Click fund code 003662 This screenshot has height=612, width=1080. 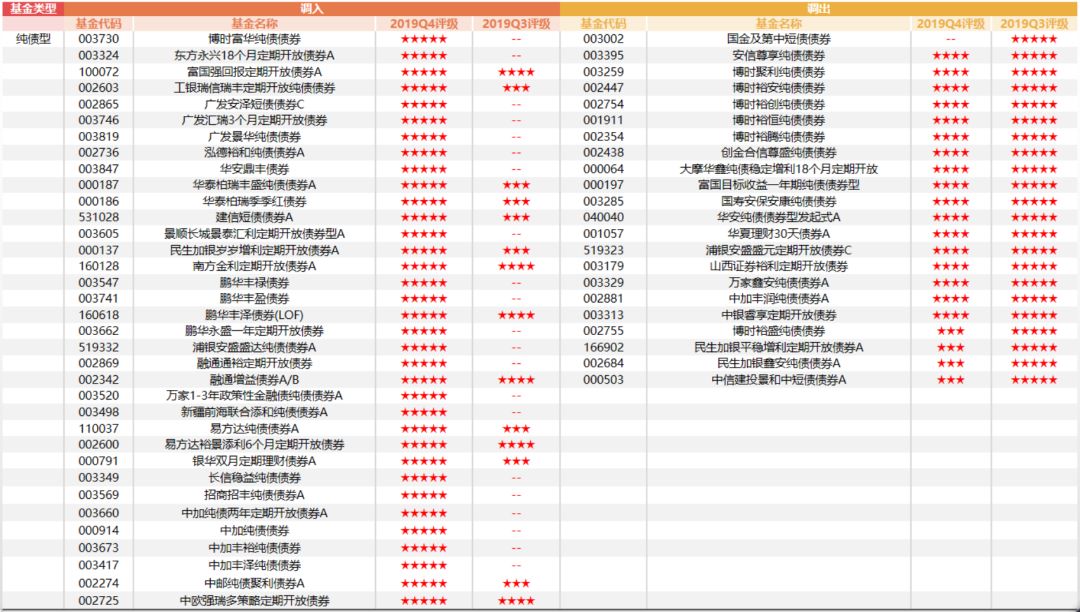pyautogui.click(x=98, y=331)
